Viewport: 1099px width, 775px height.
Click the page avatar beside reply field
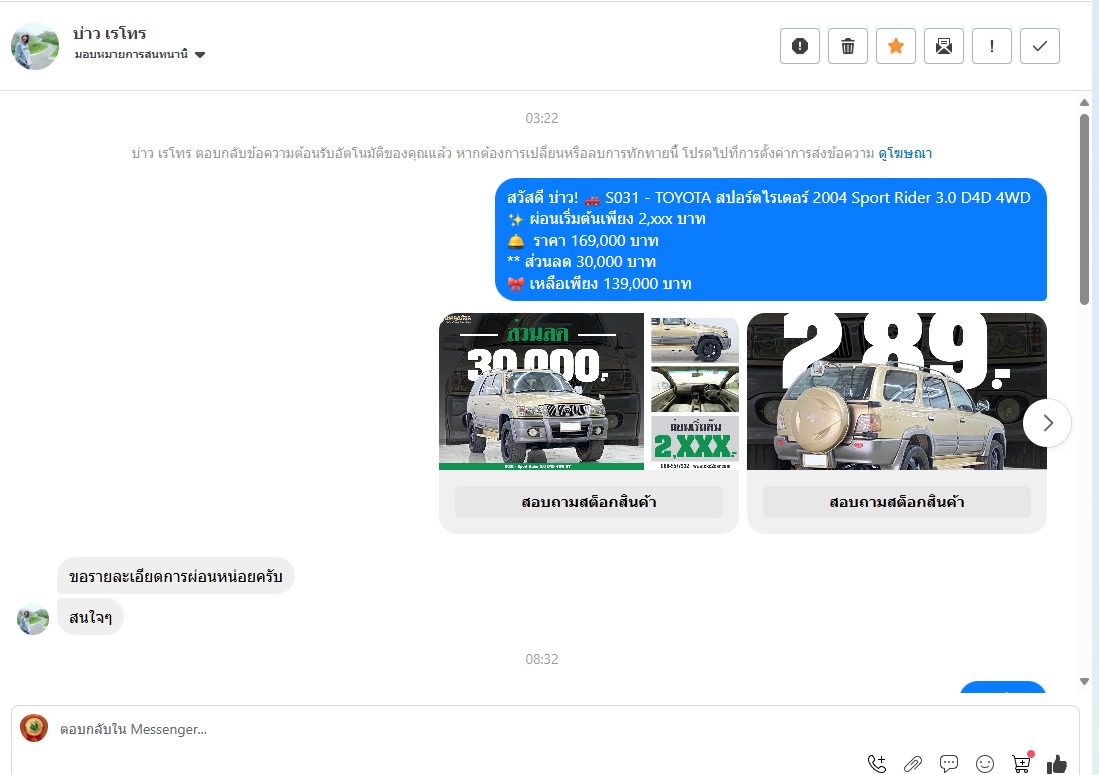34,728
